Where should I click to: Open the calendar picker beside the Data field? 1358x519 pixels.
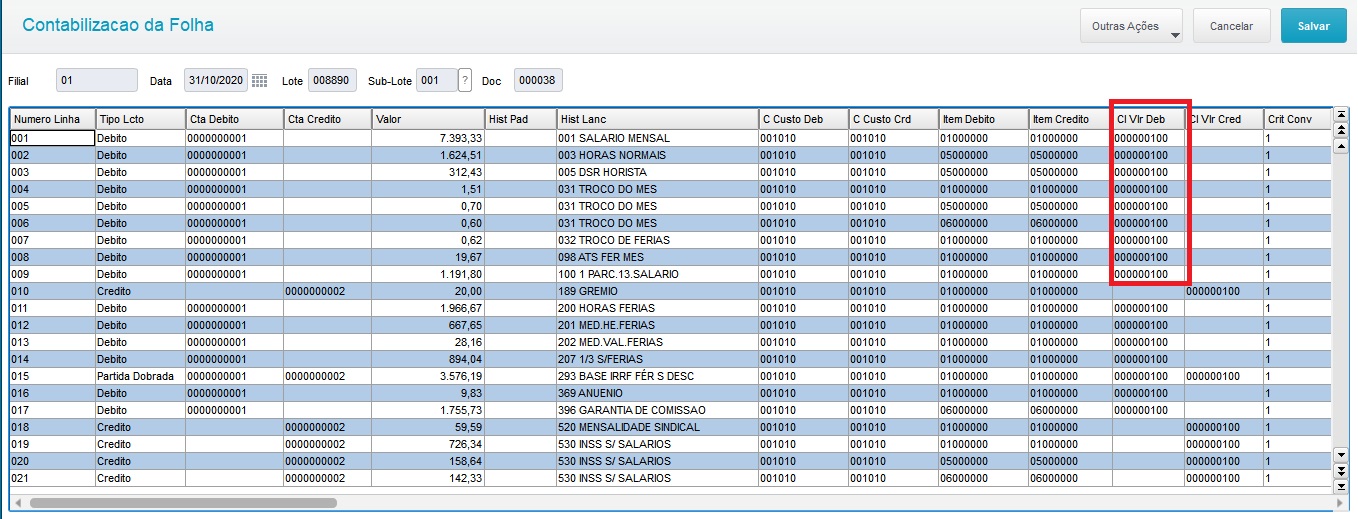259,81
